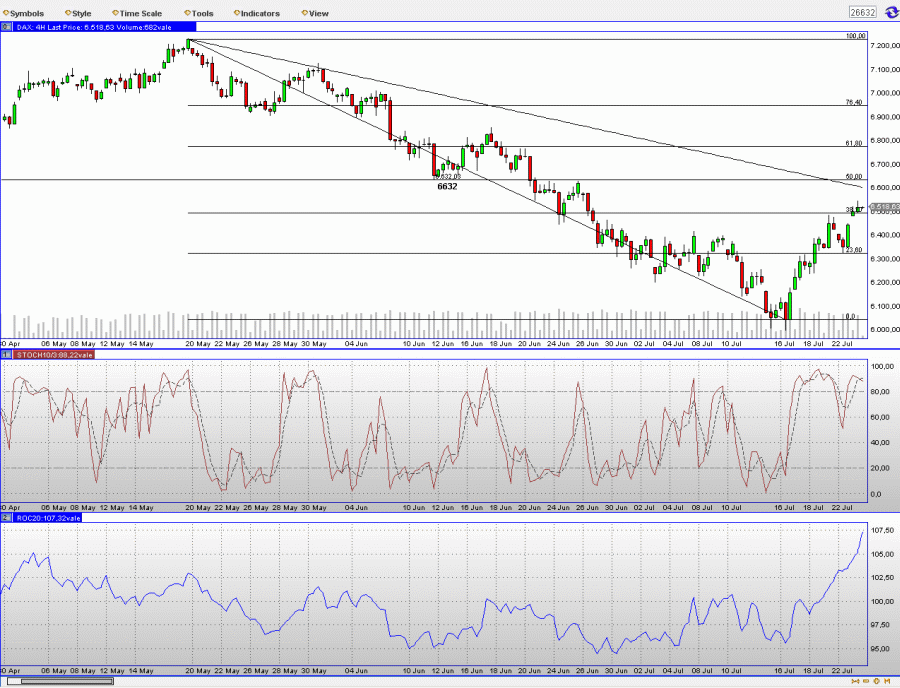
Task: Open the Style menu
Action: [78, 13]
